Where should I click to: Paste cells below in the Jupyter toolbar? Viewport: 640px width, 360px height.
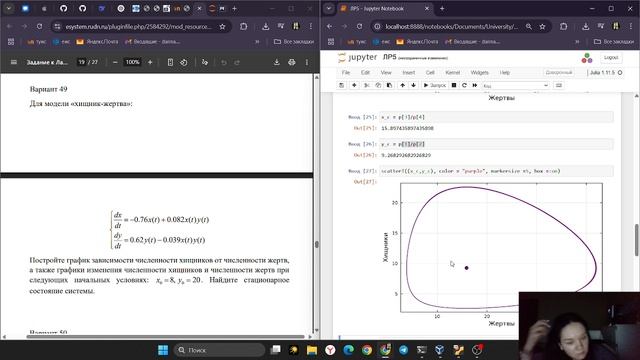click(x=389, y=85)
